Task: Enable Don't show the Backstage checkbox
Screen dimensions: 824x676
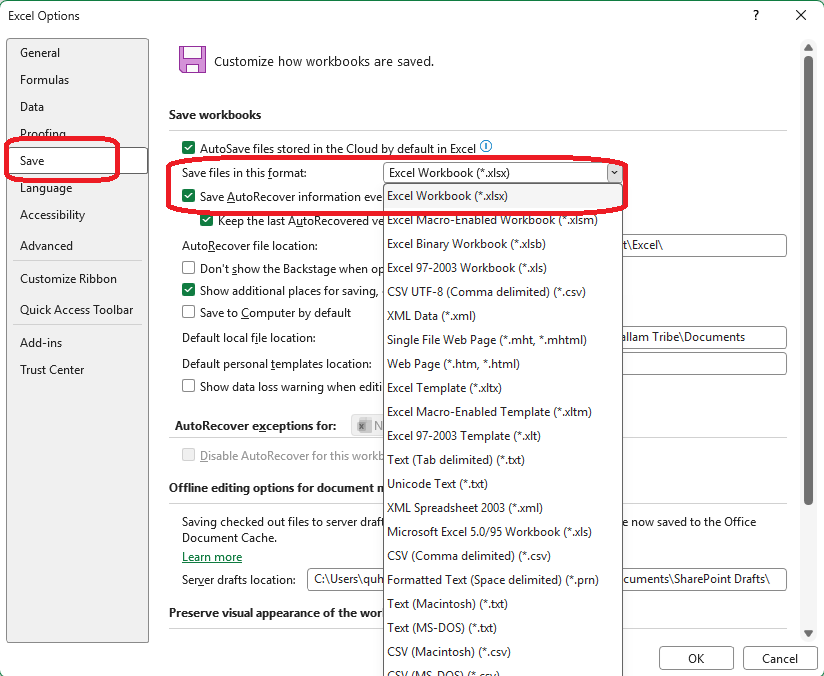Action: tap(188, 268)
